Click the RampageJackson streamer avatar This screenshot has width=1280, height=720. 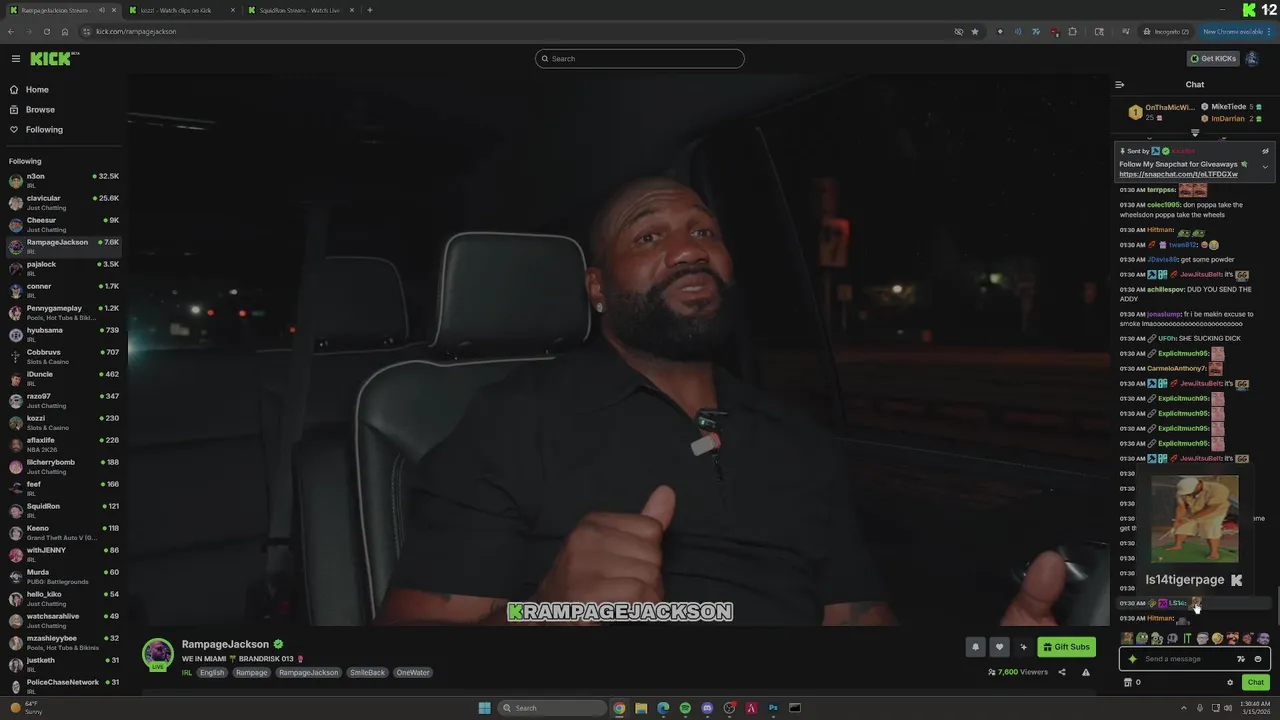[157, 654]
